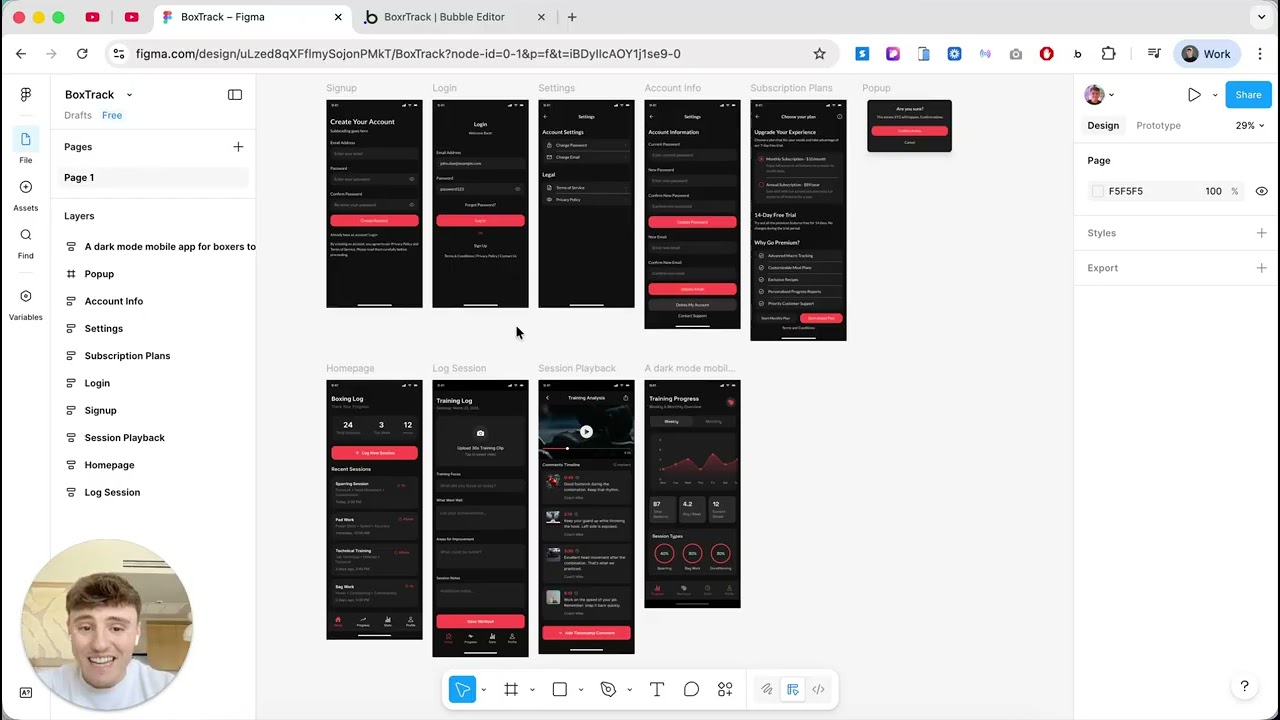Viewport: 1280px width, 720px height.
Task: Go back in browser history
Action: pos(21,54)
